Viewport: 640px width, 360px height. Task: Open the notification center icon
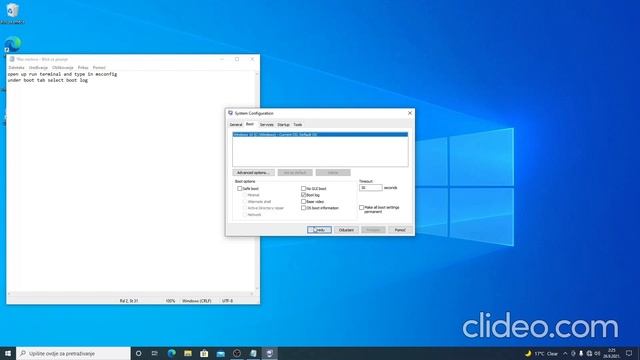point(629,353)
